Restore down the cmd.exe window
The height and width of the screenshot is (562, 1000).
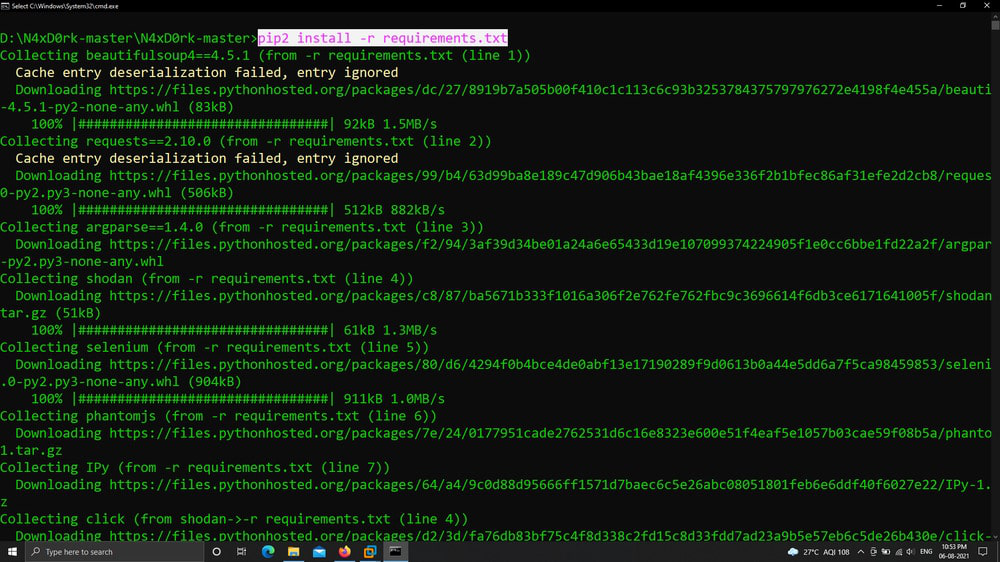point(963,6)
